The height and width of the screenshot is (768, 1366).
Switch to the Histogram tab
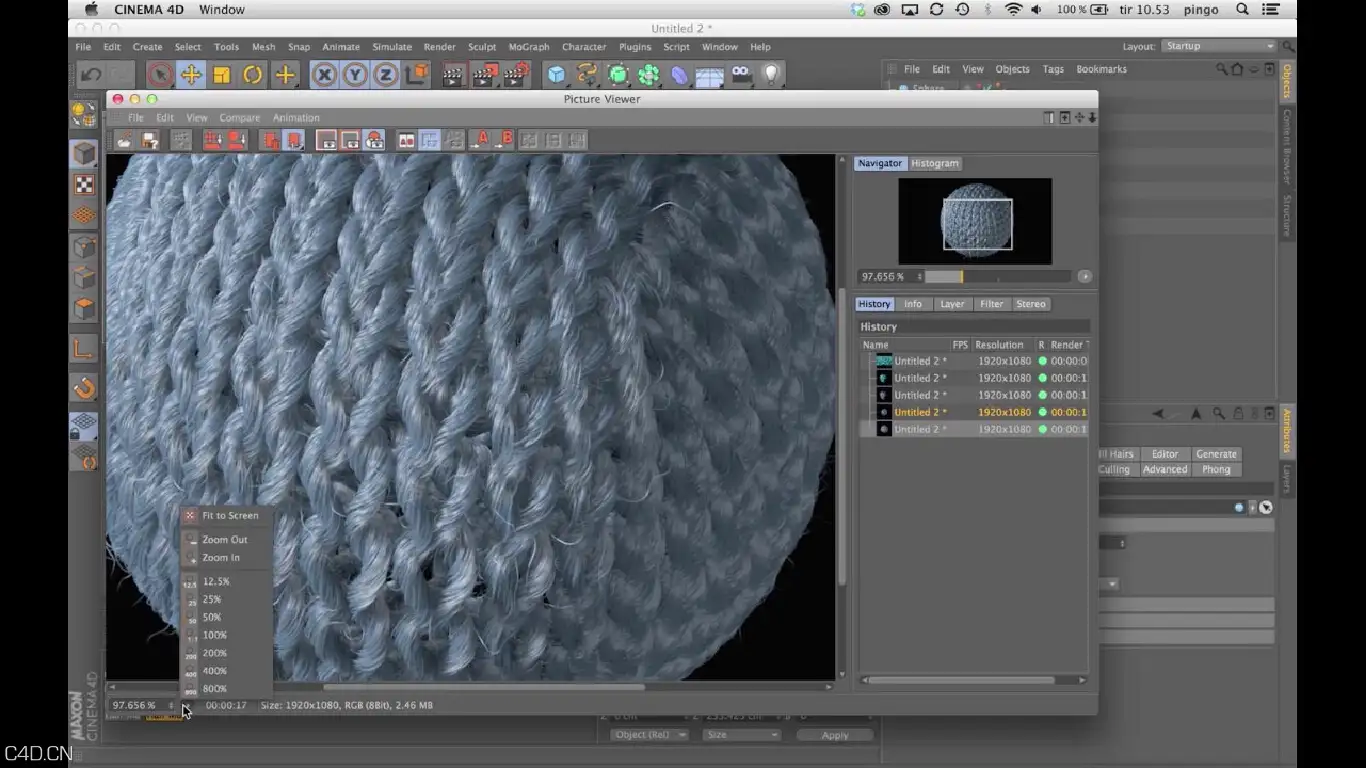pos(935,163)
